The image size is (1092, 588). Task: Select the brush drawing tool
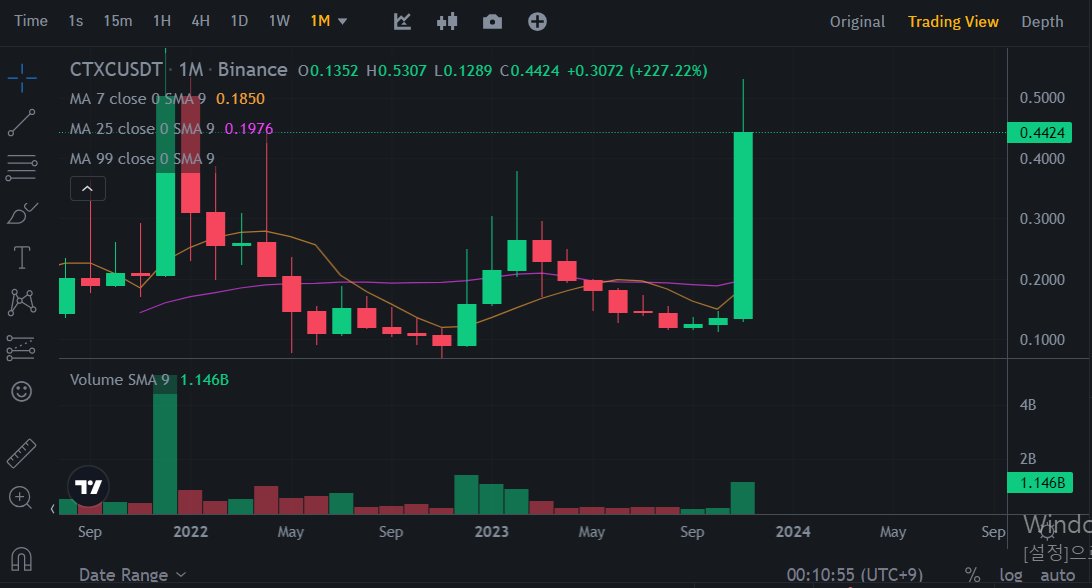click(x=22, y=213)
